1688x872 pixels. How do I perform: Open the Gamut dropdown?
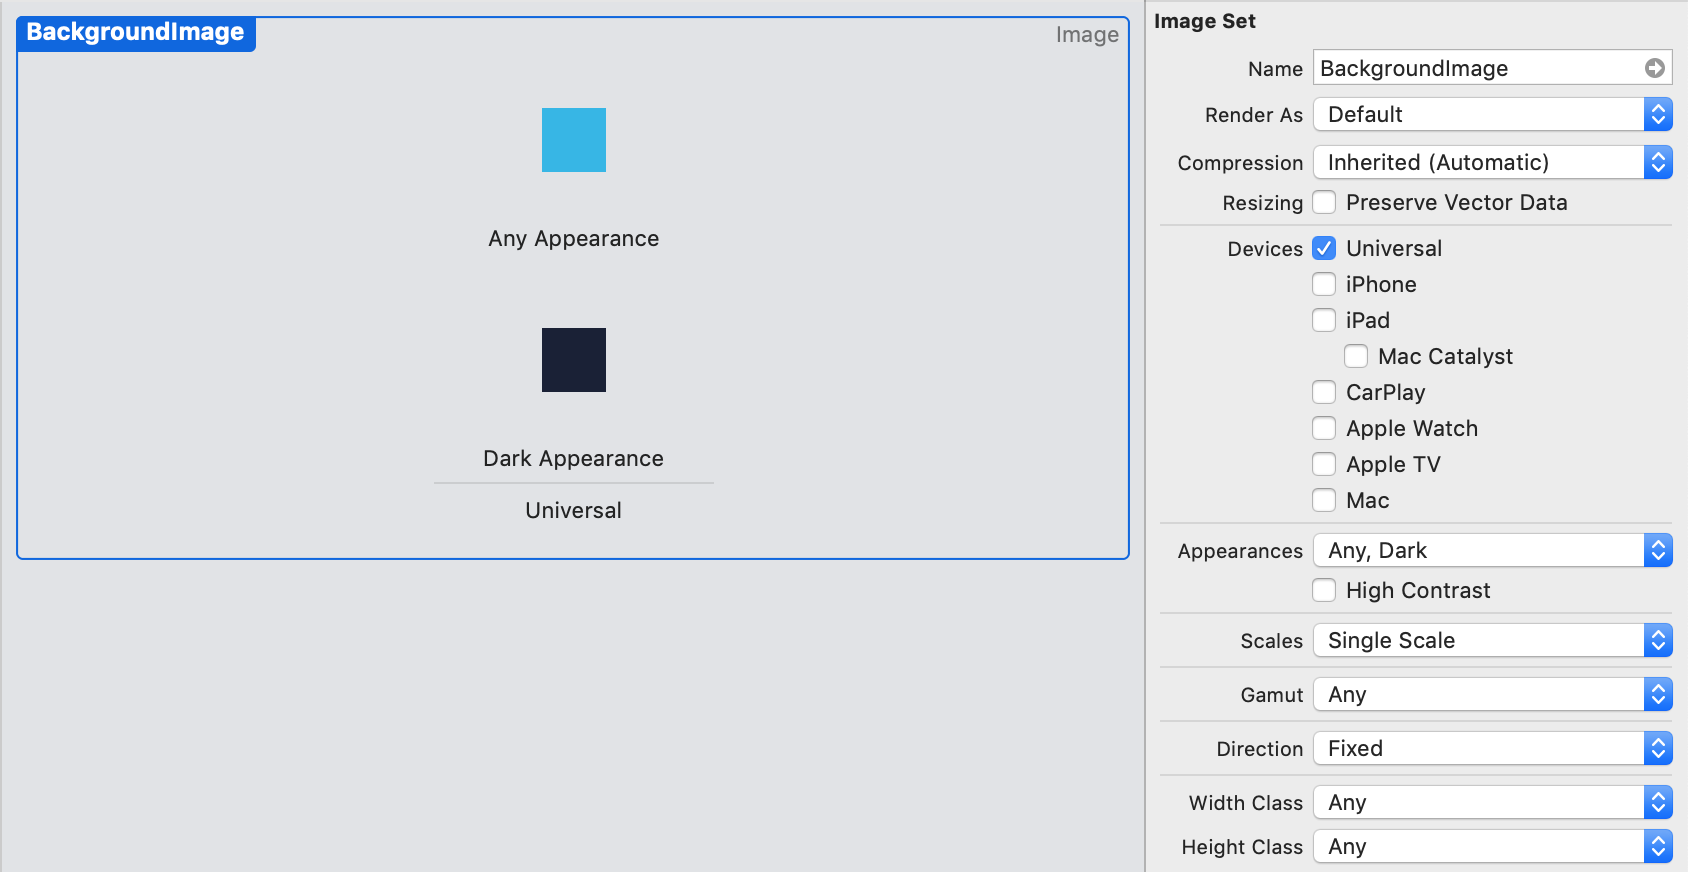[x=1493, y=694]
